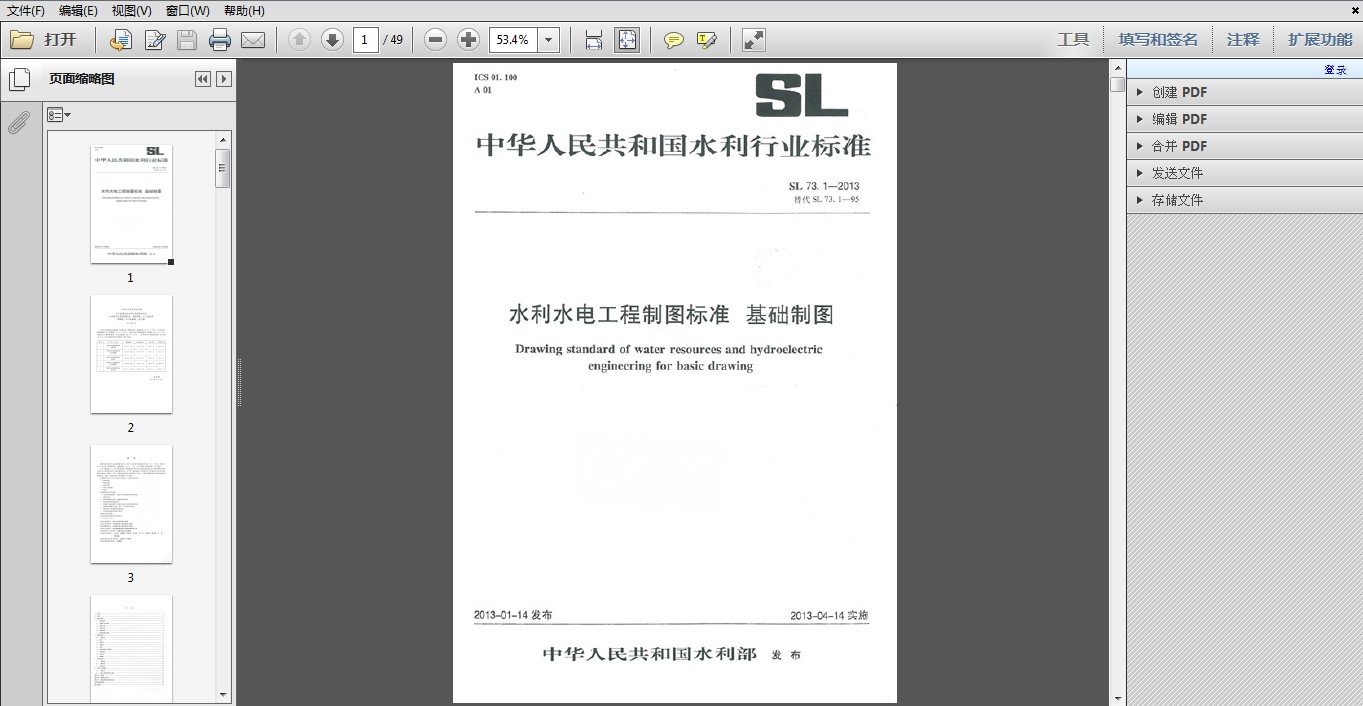Expand the Store Files (存储文件) section

pos(1245,200)
